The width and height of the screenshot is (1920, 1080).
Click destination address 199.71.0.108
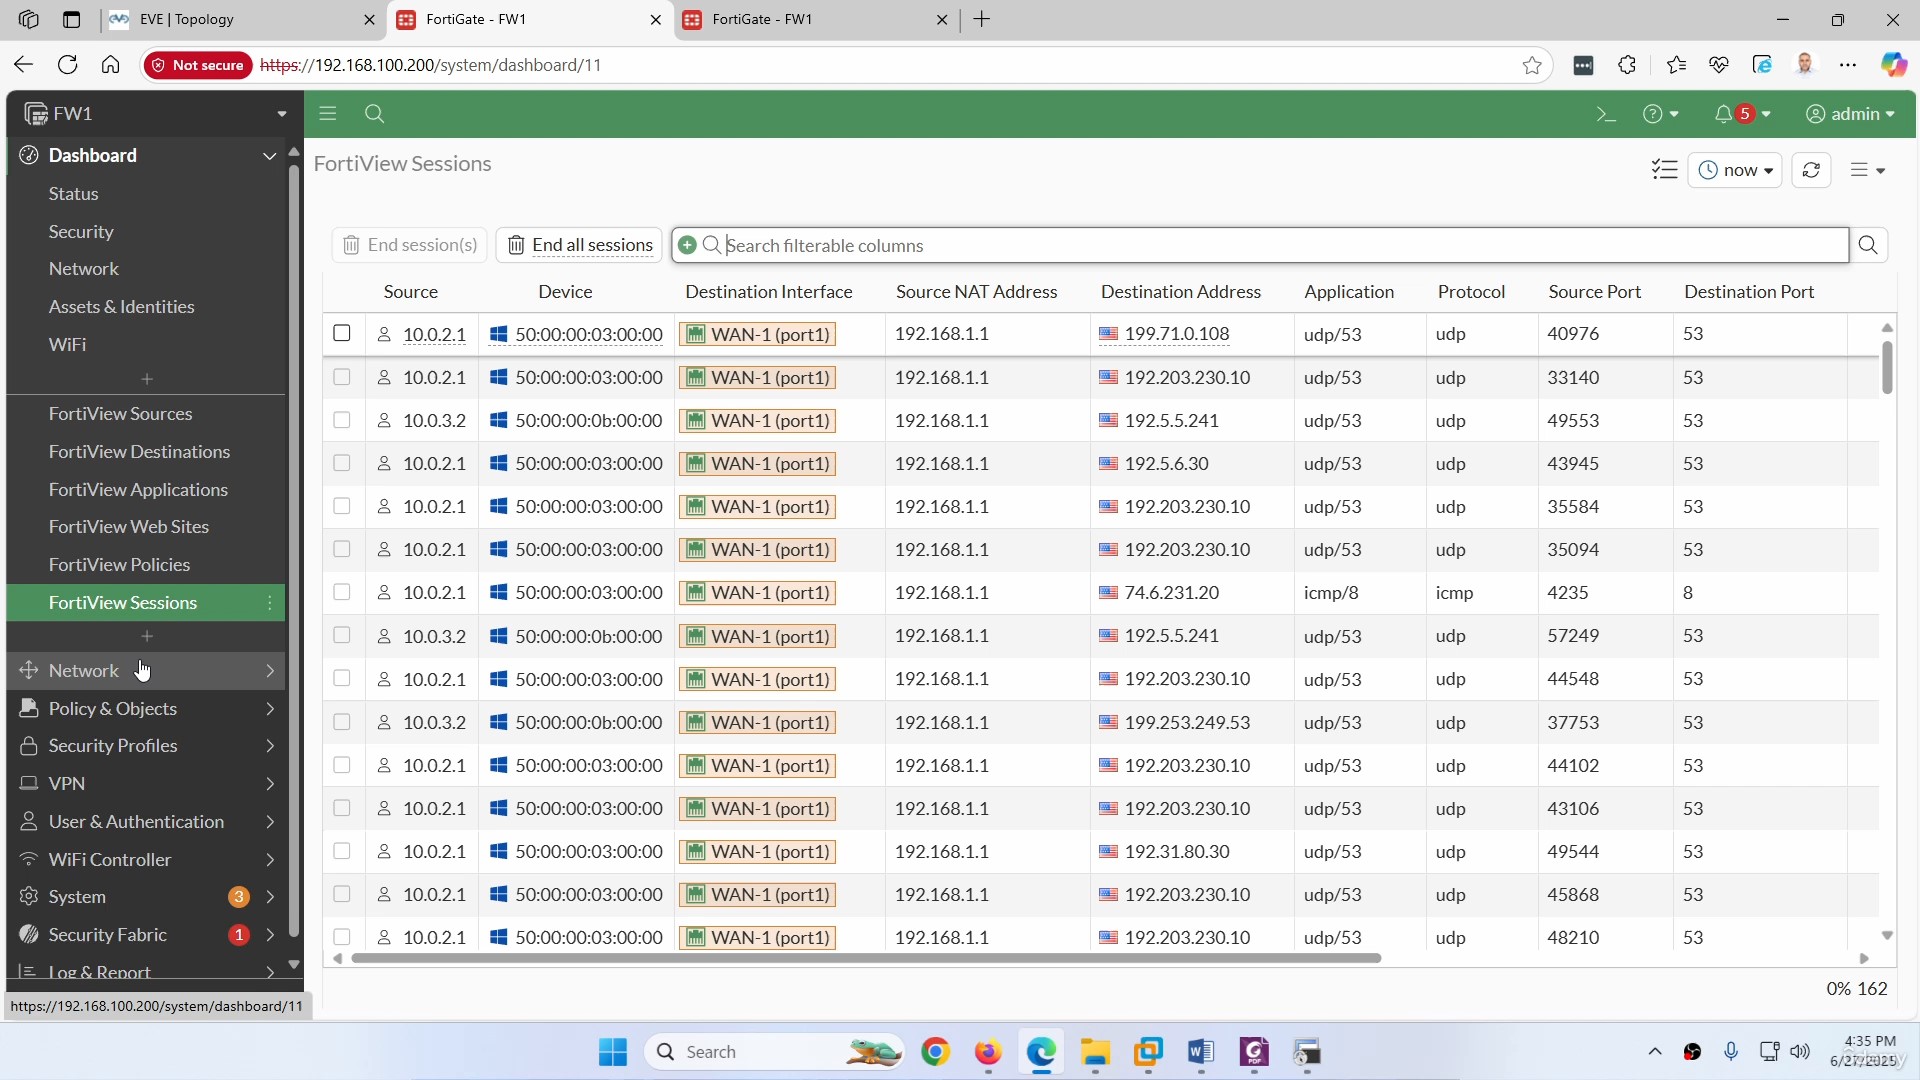[x=1177, y=334]
